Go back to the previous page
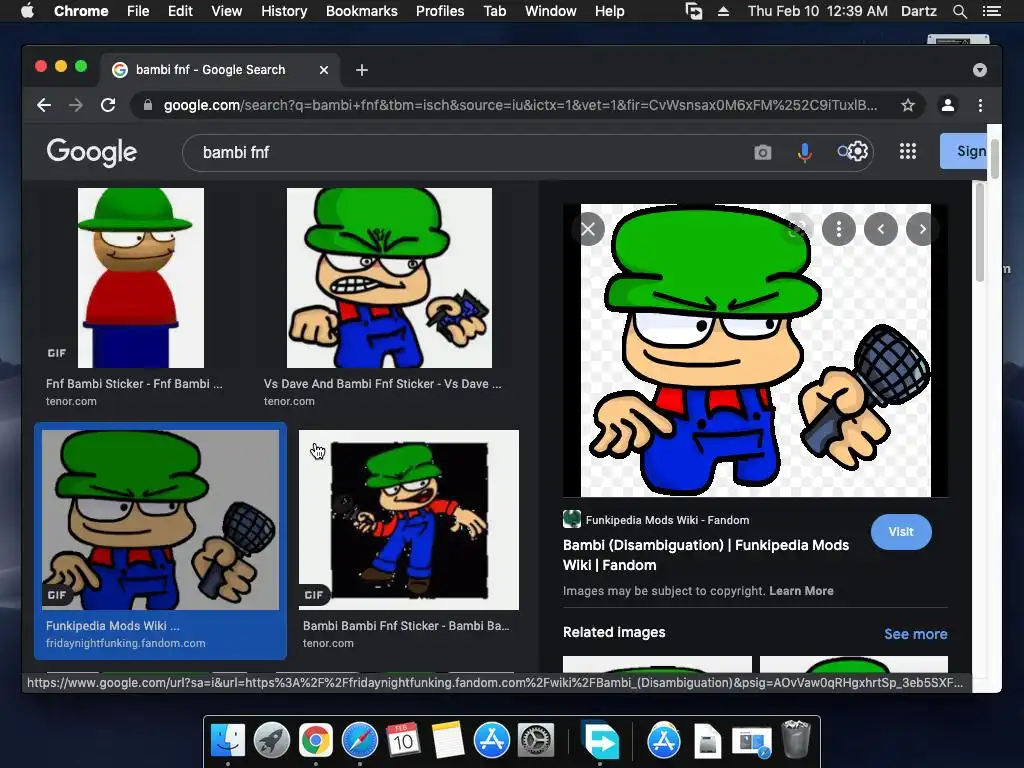This screenshot has width=1024, height=768. (x=44, y=105)
